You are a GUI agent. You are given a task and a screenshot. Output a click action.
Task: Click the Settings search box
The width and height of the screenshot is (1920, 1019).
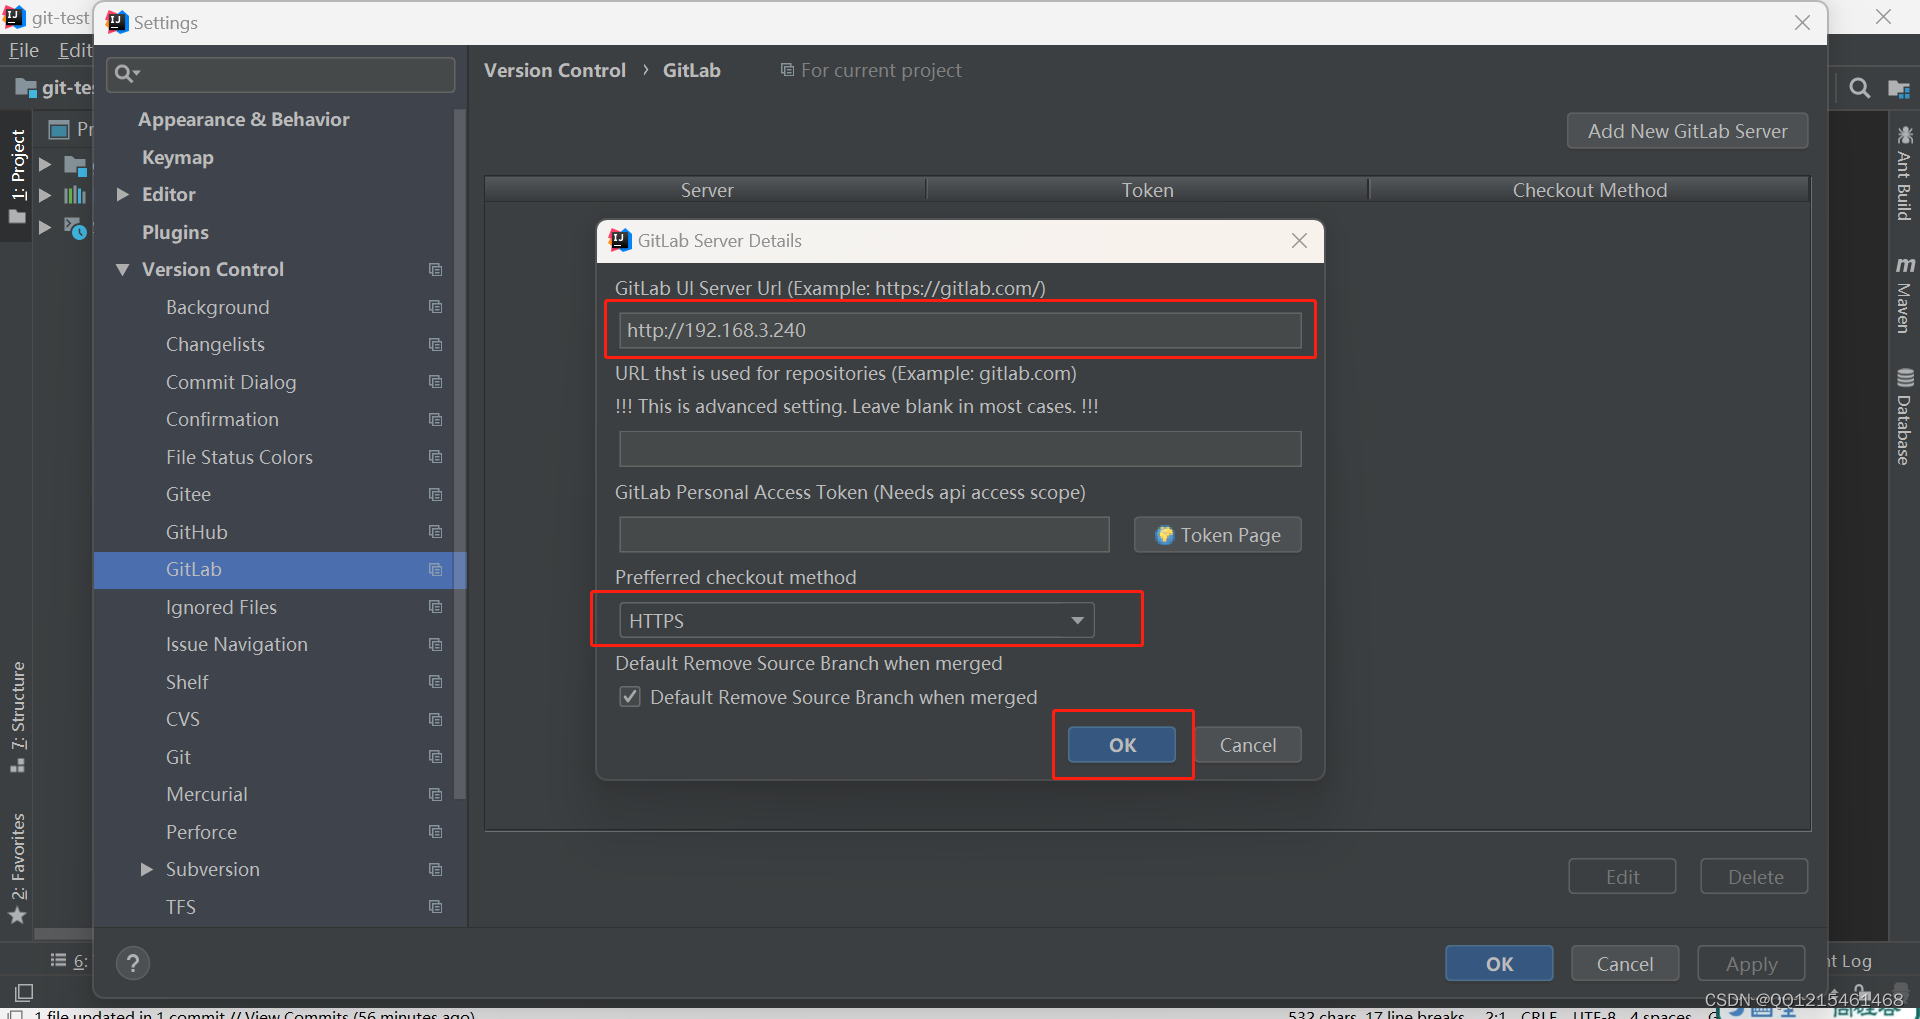(281, 73)
